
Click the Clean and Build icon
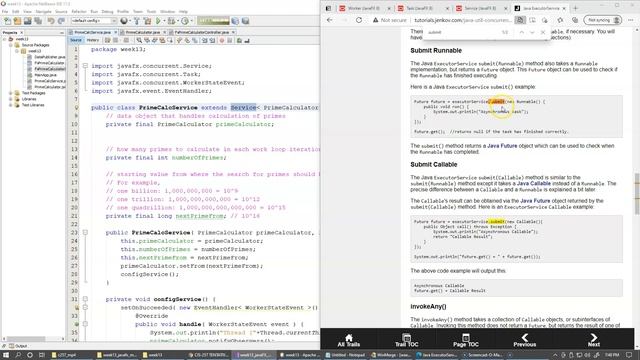pos(147,21)
